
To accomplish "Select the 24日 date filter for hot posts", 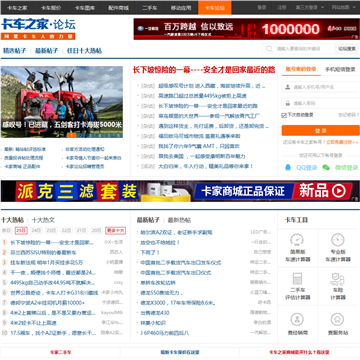I will coord(36,230).
